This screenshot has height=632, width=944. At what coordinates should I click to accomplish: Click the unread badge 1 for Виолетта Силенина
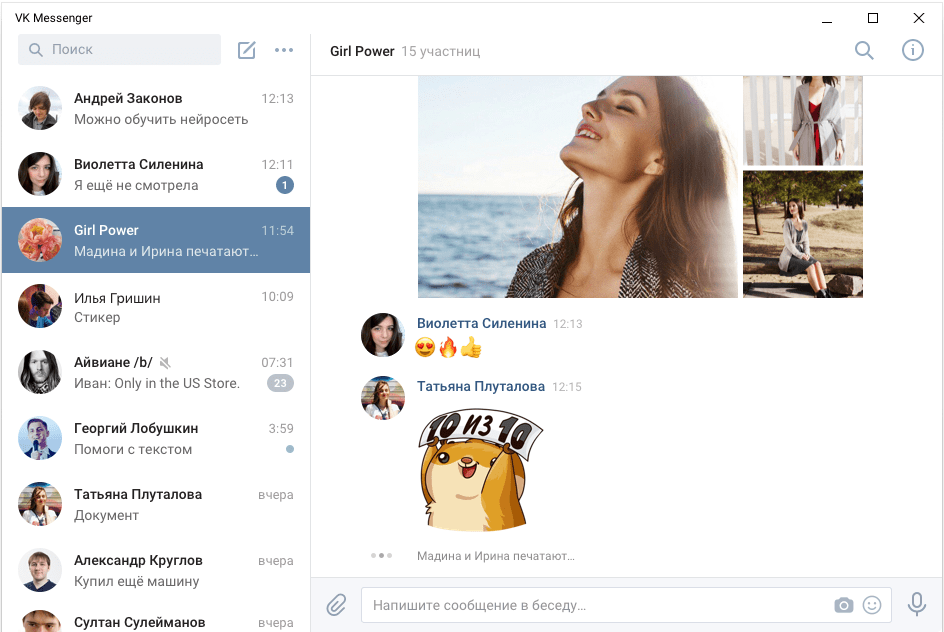285,185
